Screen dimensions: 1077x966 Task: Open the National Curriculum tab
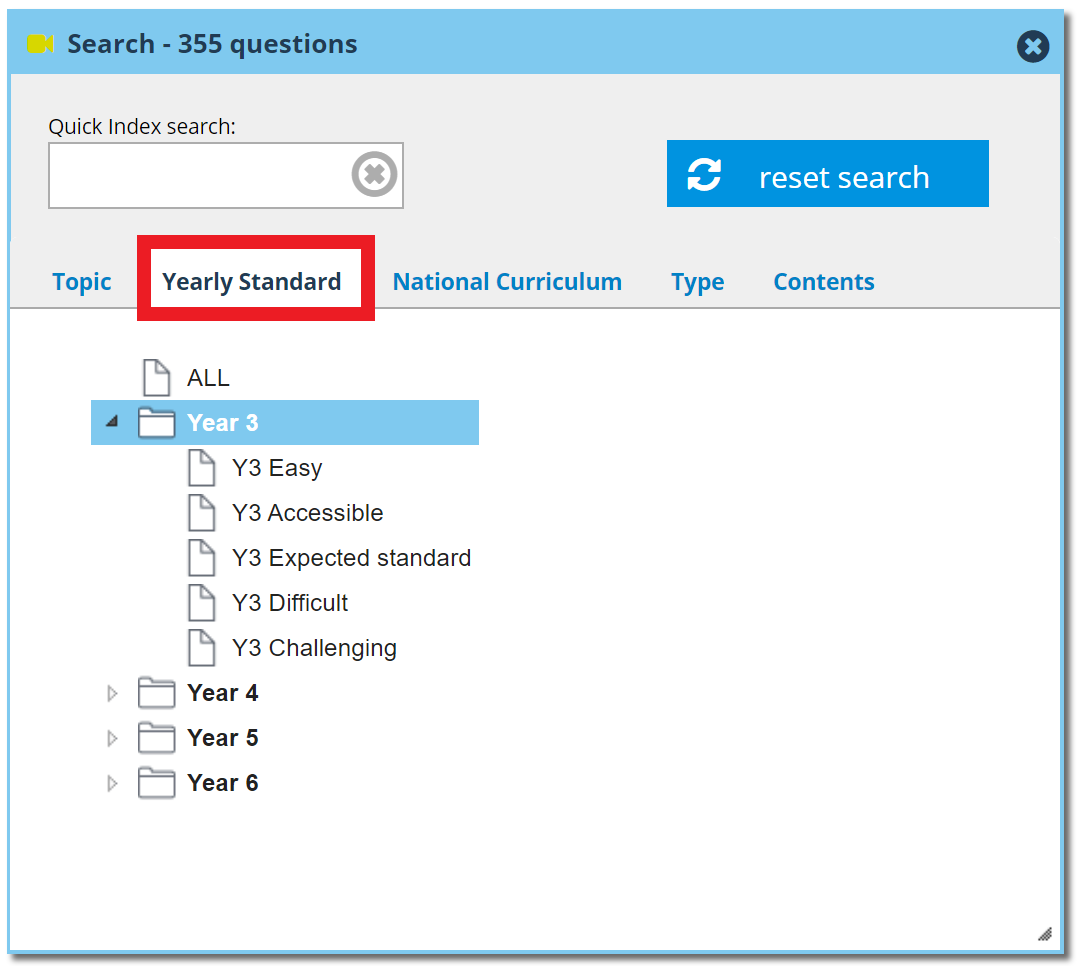507,282
